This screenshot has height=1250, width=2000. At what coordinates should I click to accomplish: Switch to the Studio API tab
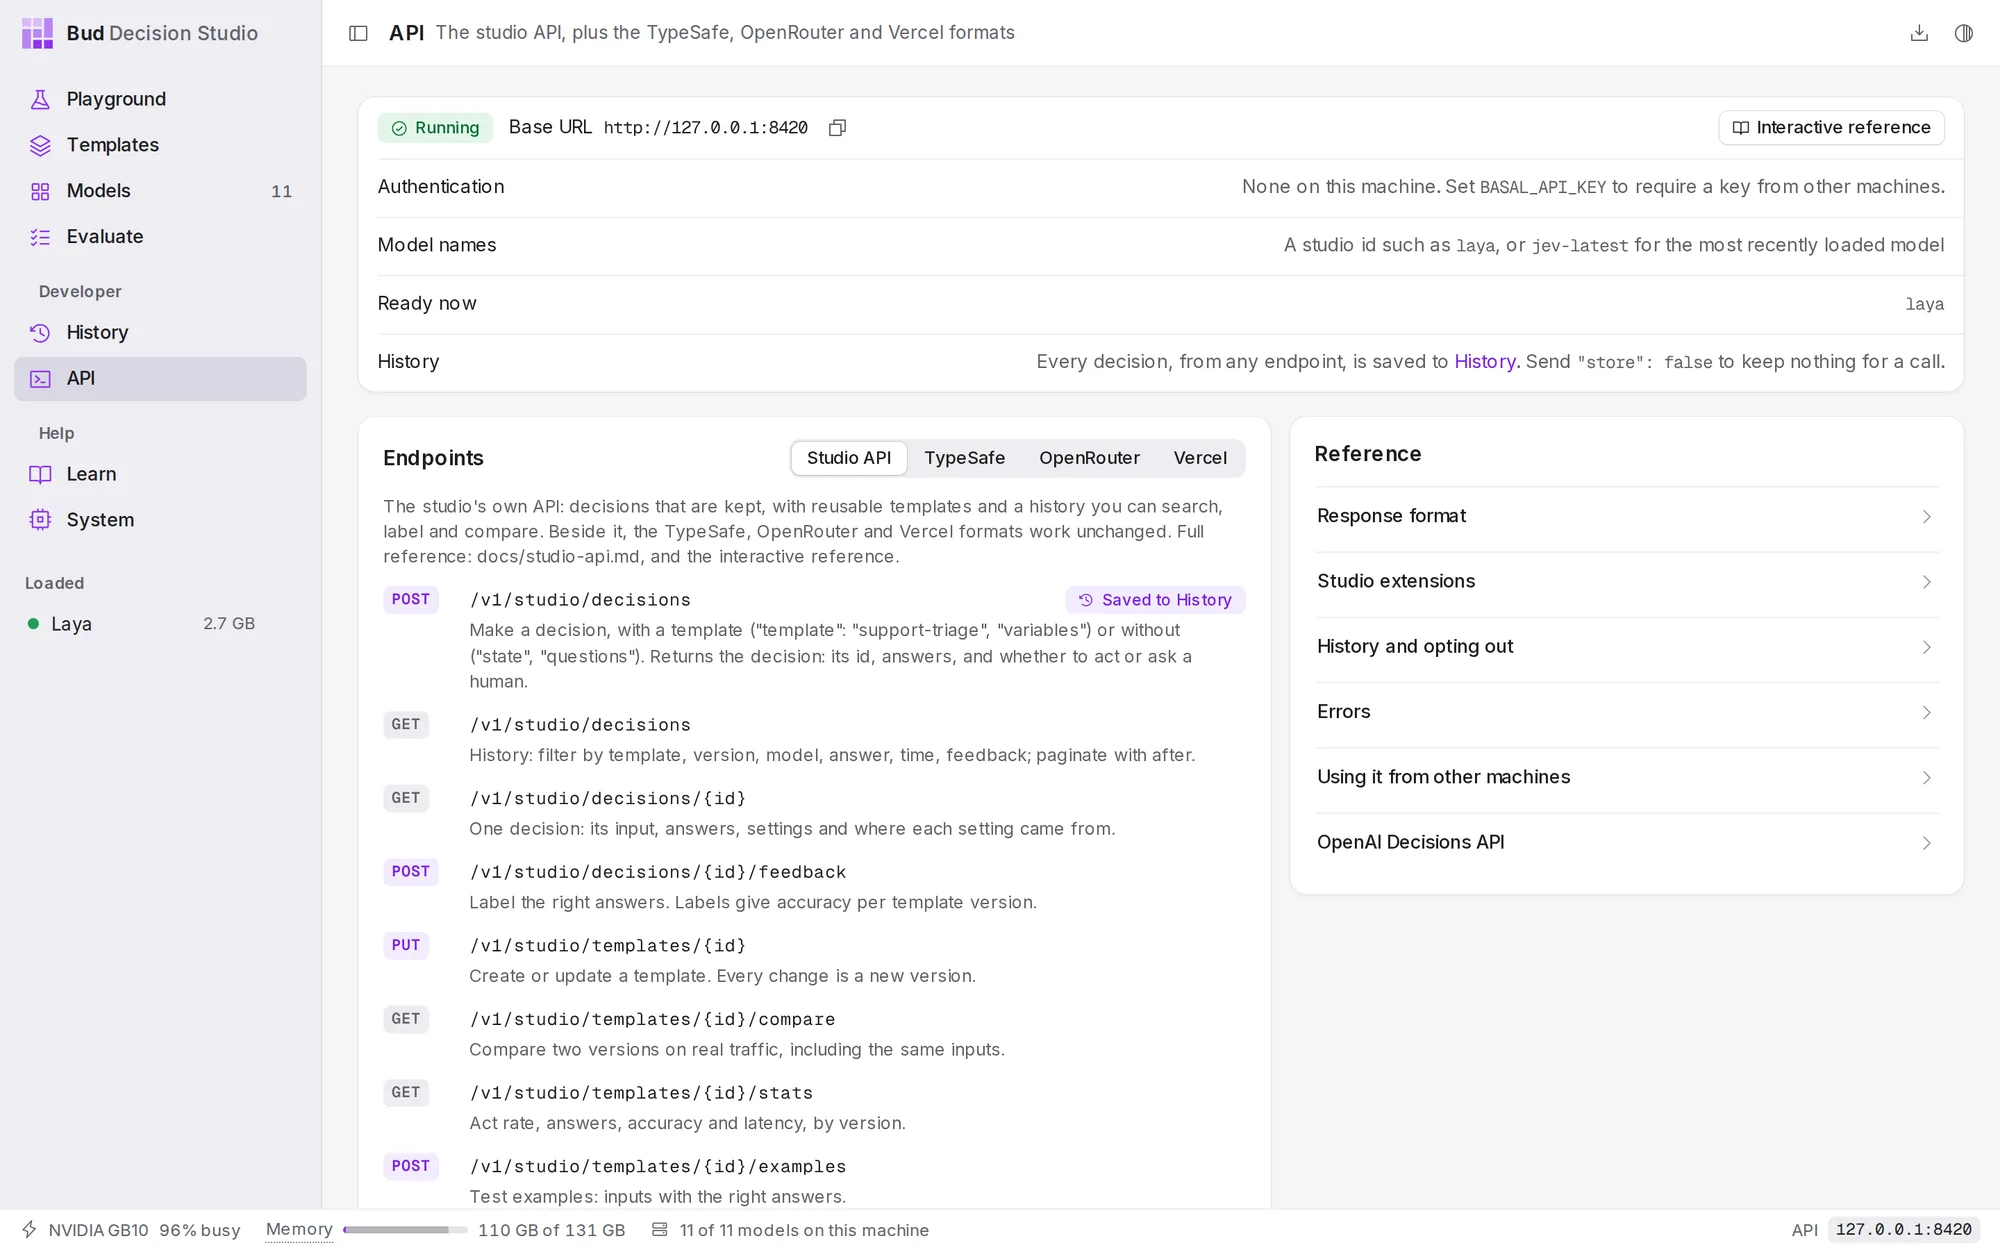pyautogui.click(x=849, y=458)
